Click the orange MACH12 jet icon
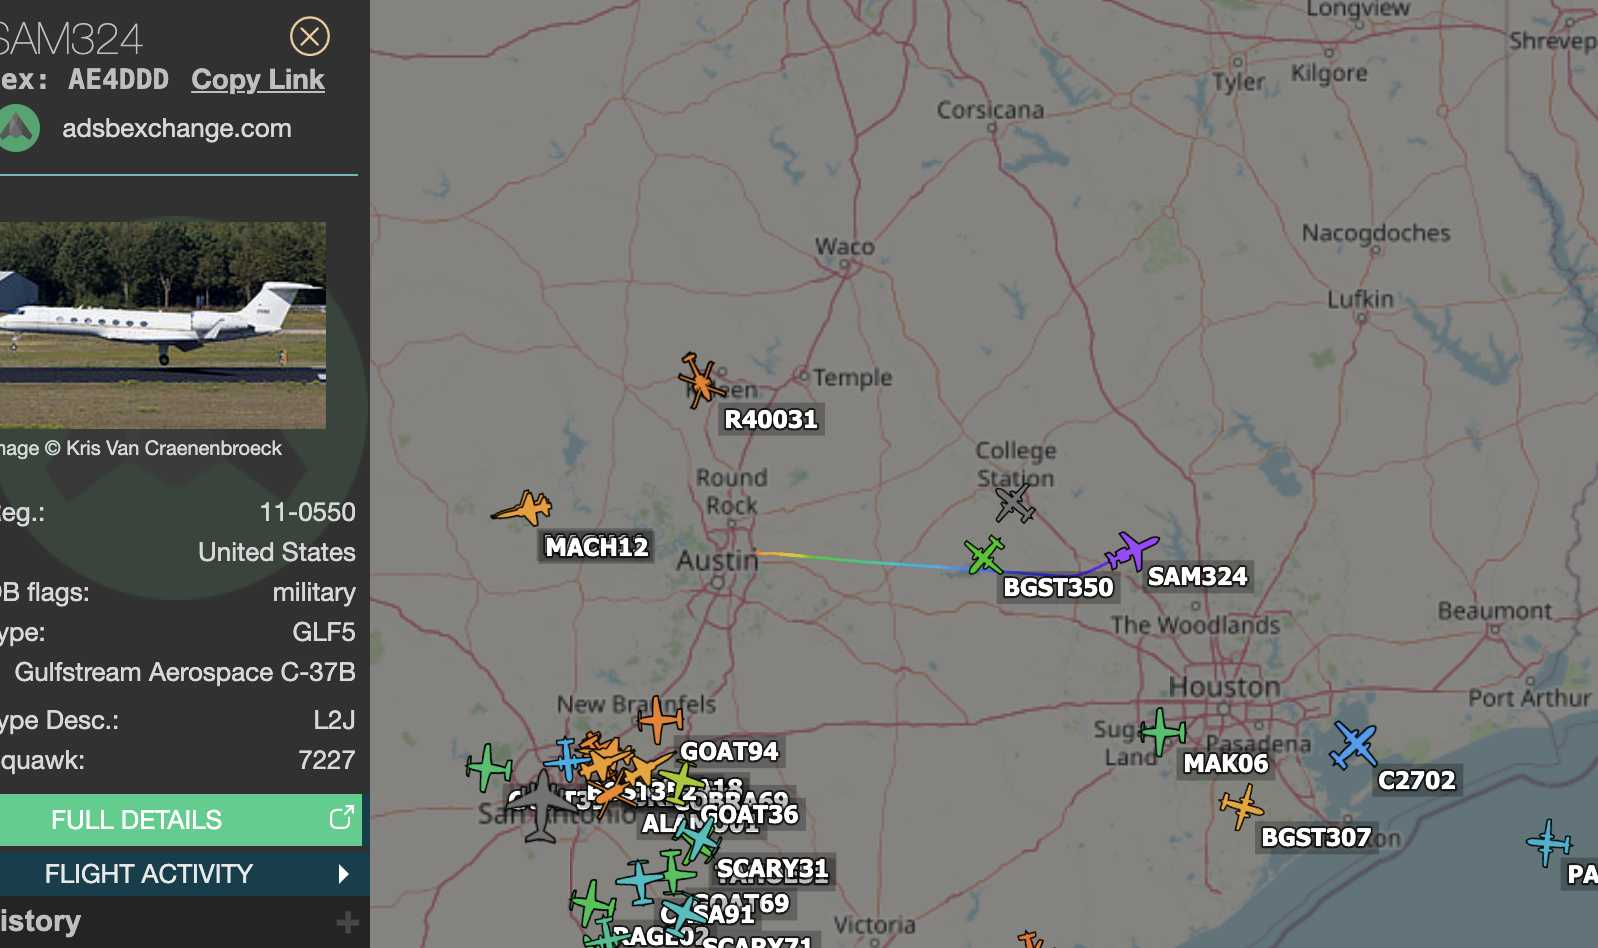1598x948 pixels. tap(523, 509)
